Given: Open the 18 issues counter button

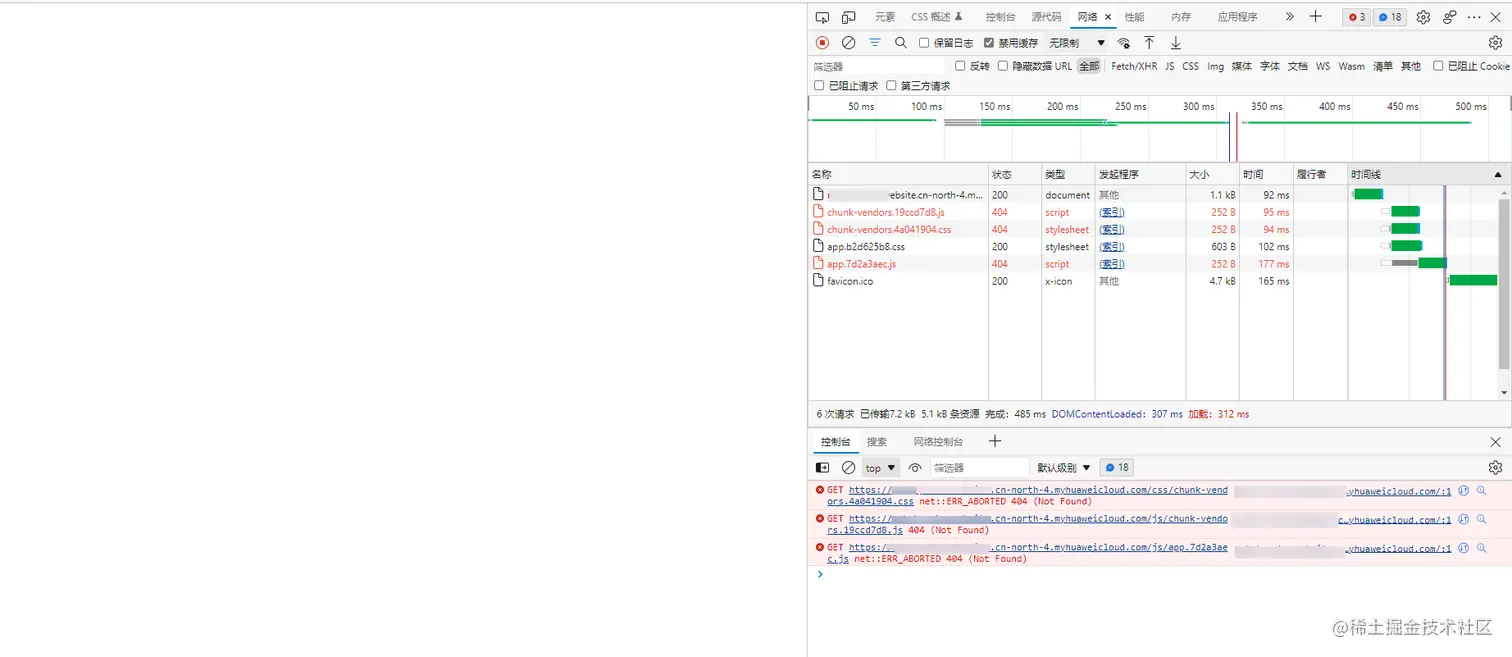Looking at the screenshot, I should point(1389,16).
